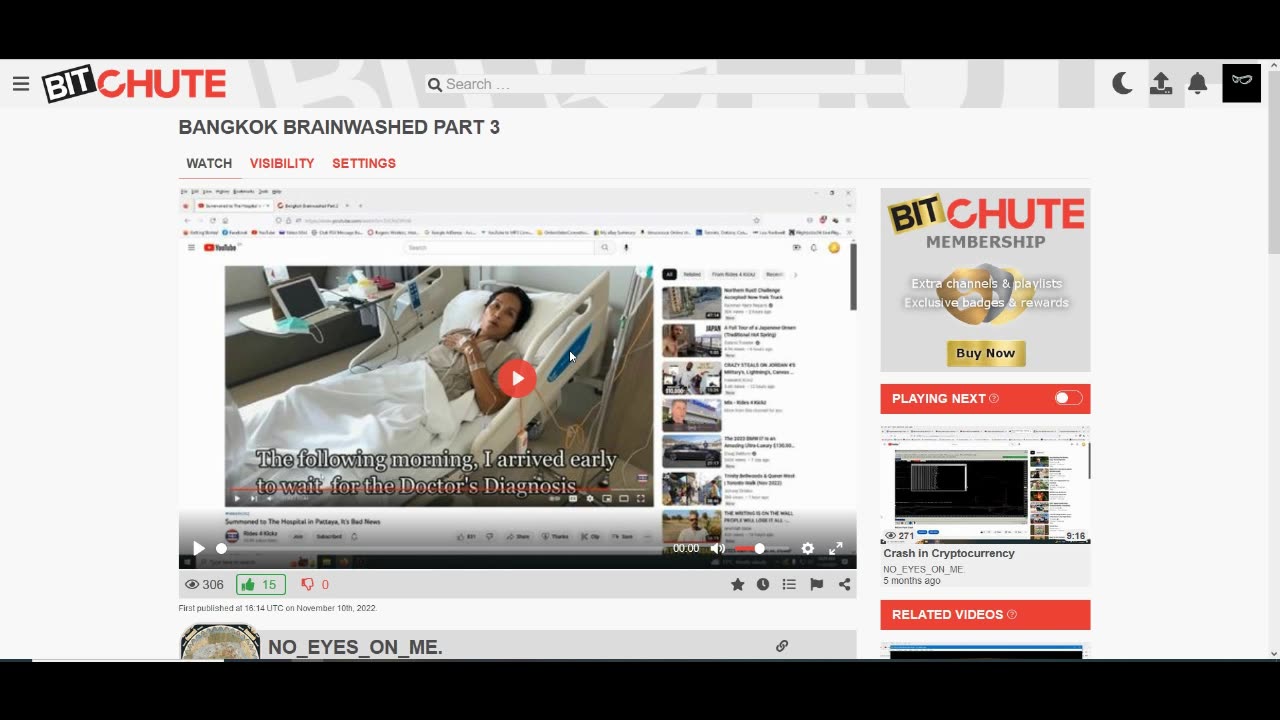This screenshot has height=720, width=1280.
Task: Dislike the video with thumbs down
Action: (x=315, y=584)
